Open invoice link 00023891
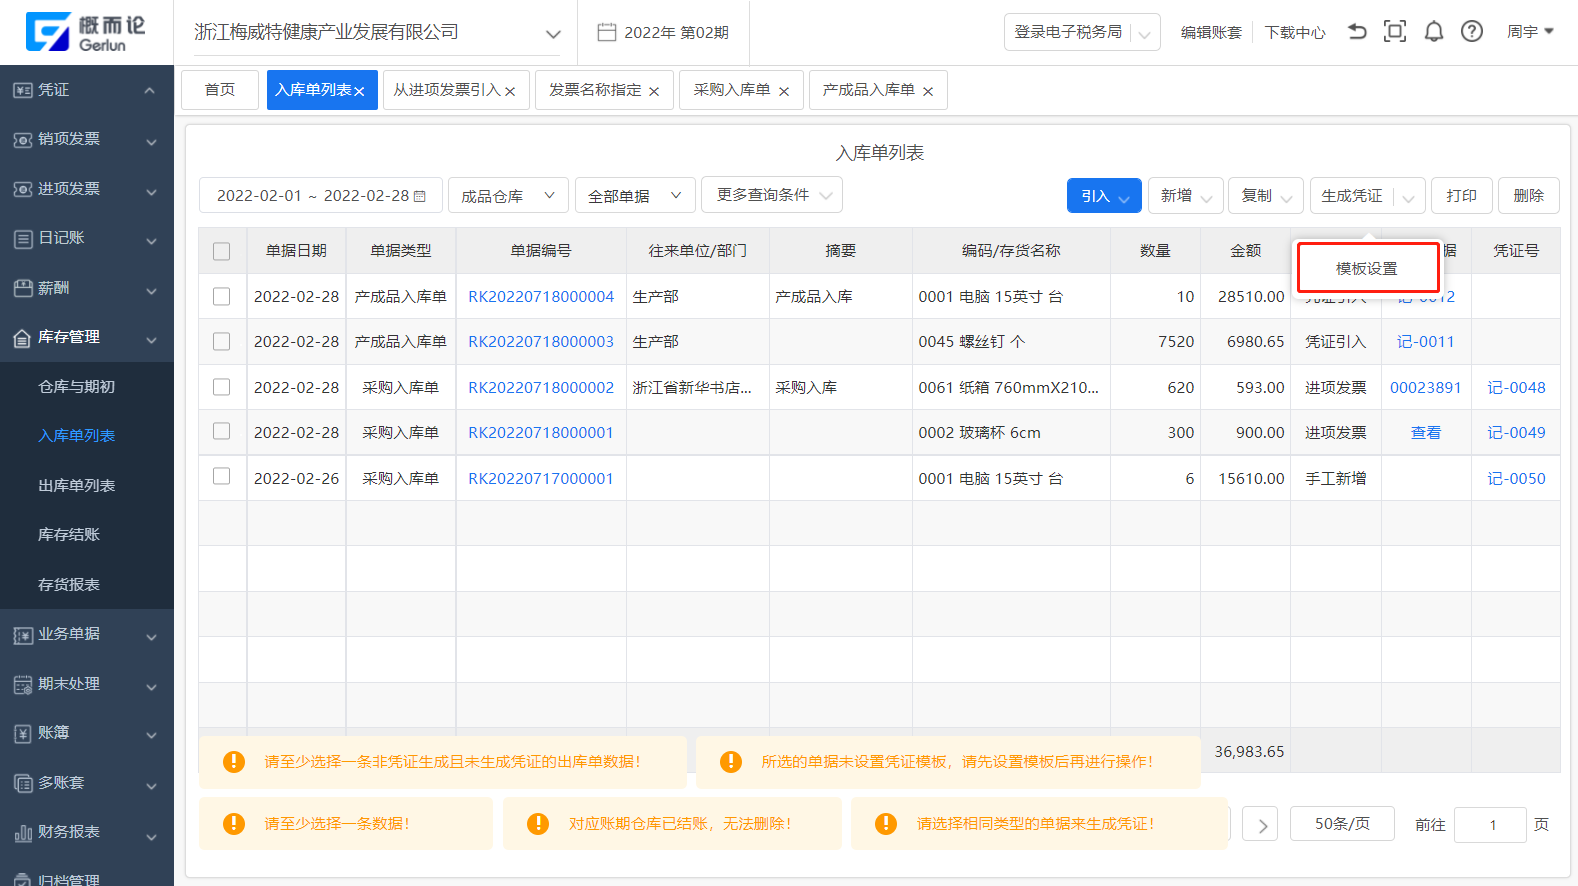Viewport: 1578px width, 886px height. (1426, 388)
